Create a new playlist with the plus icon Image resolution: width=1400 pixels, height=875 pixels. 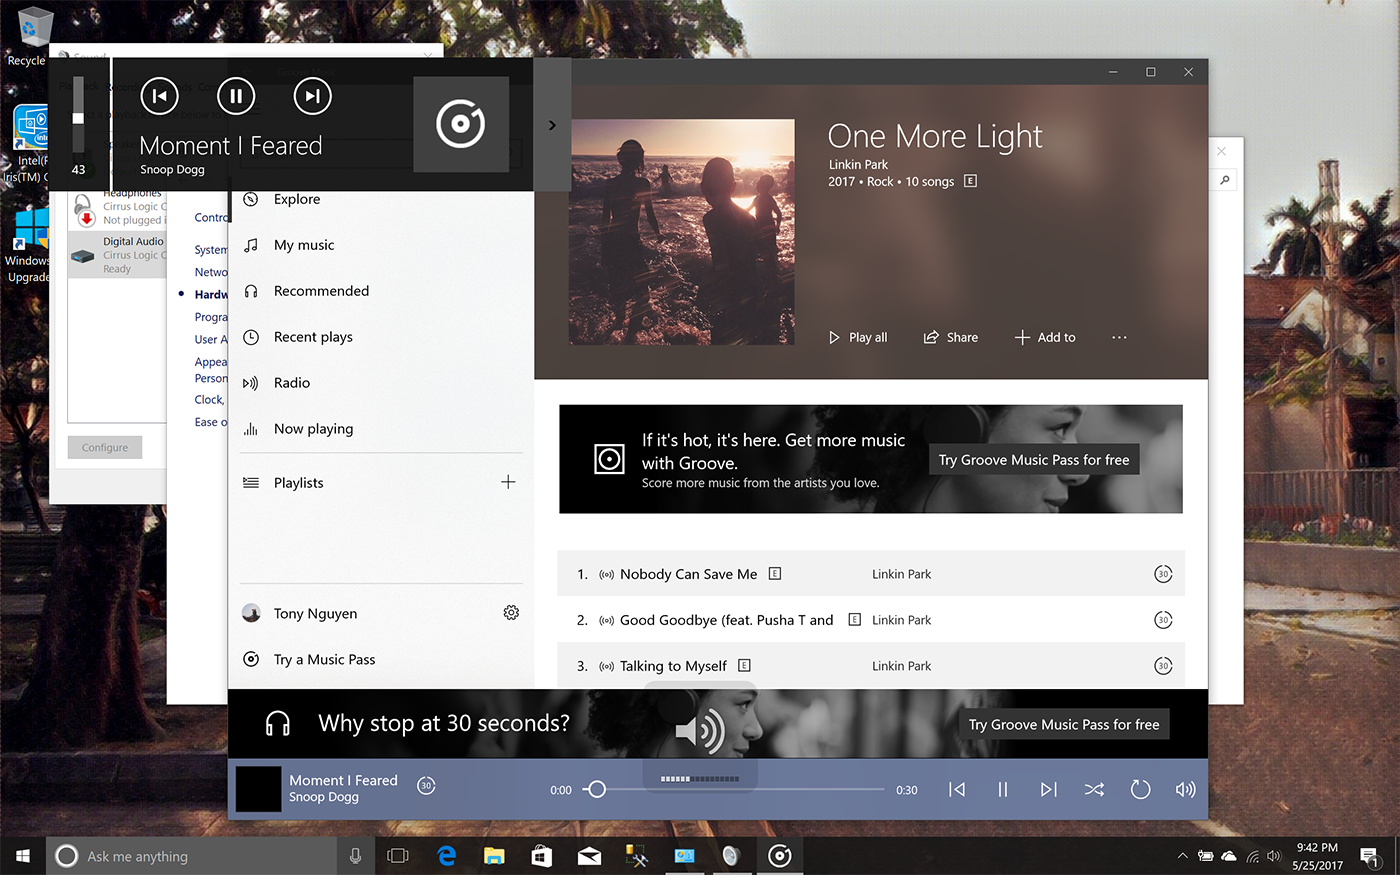[x=508, y=482]
